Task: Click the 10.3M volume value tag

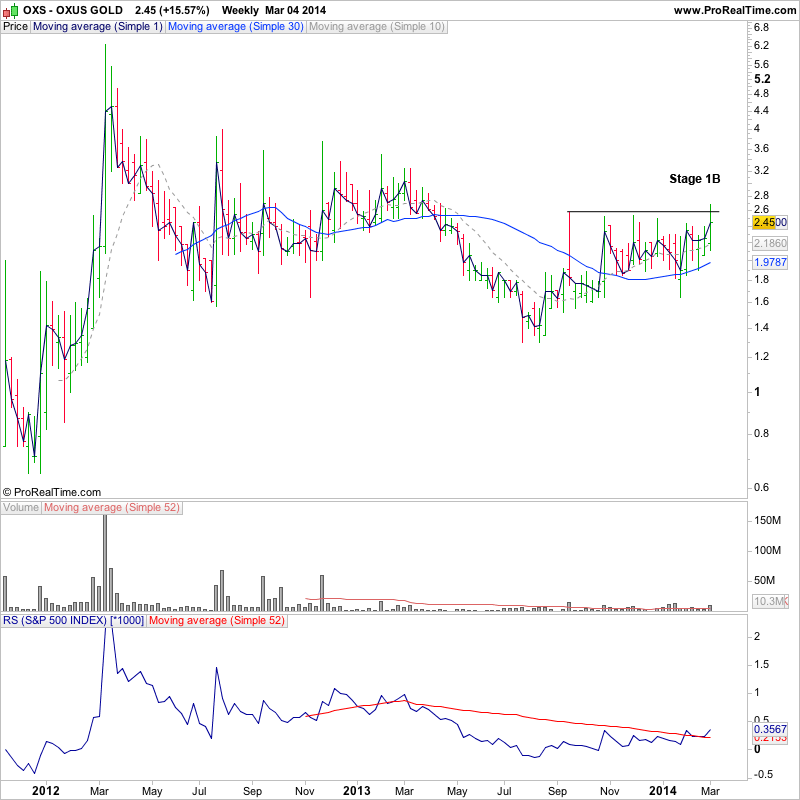Action: point(770,601)
